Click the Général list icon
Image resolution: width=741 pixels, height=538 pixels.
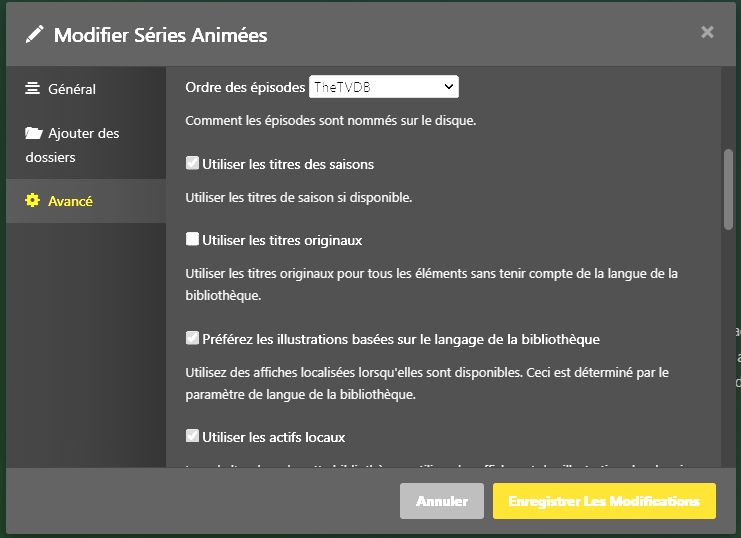[33, 88]
